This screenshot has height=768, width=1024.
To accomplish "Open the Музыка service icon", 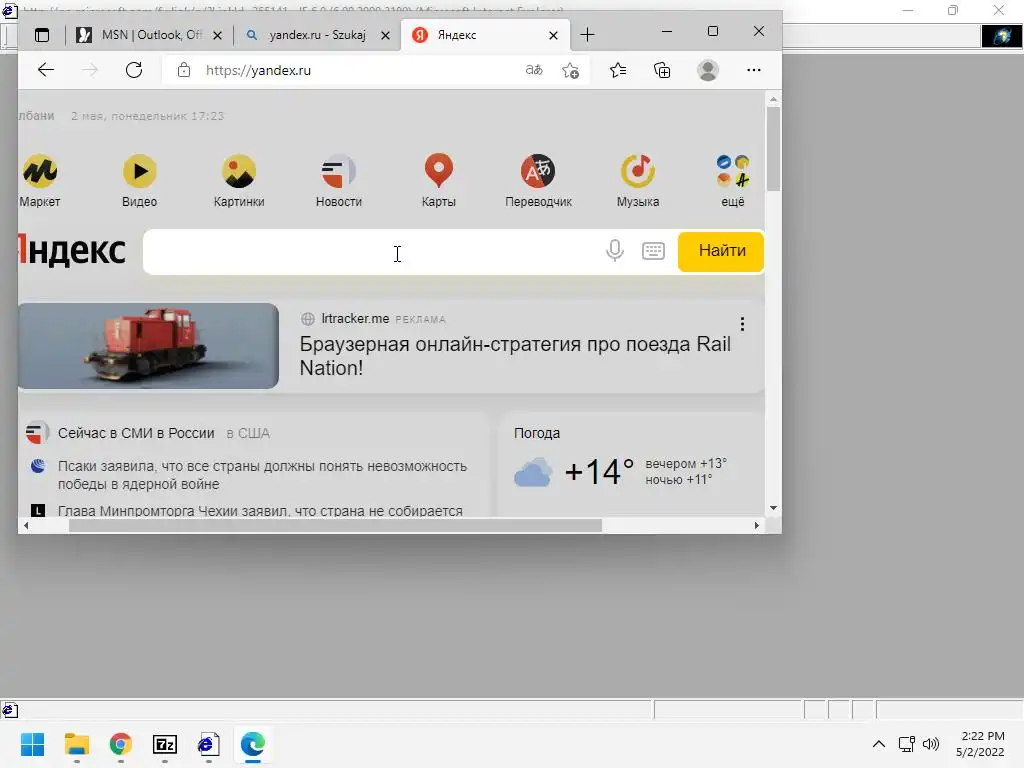I will point(638,180).
